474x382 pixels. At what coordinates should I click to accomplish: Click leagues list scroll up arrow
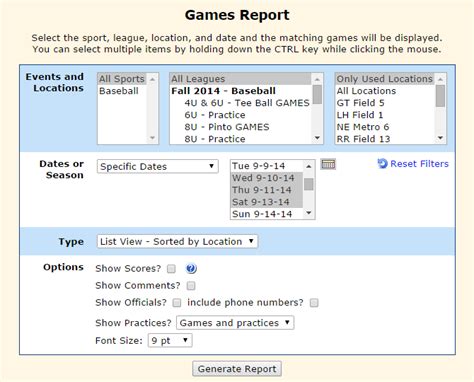tap(317, 79)
